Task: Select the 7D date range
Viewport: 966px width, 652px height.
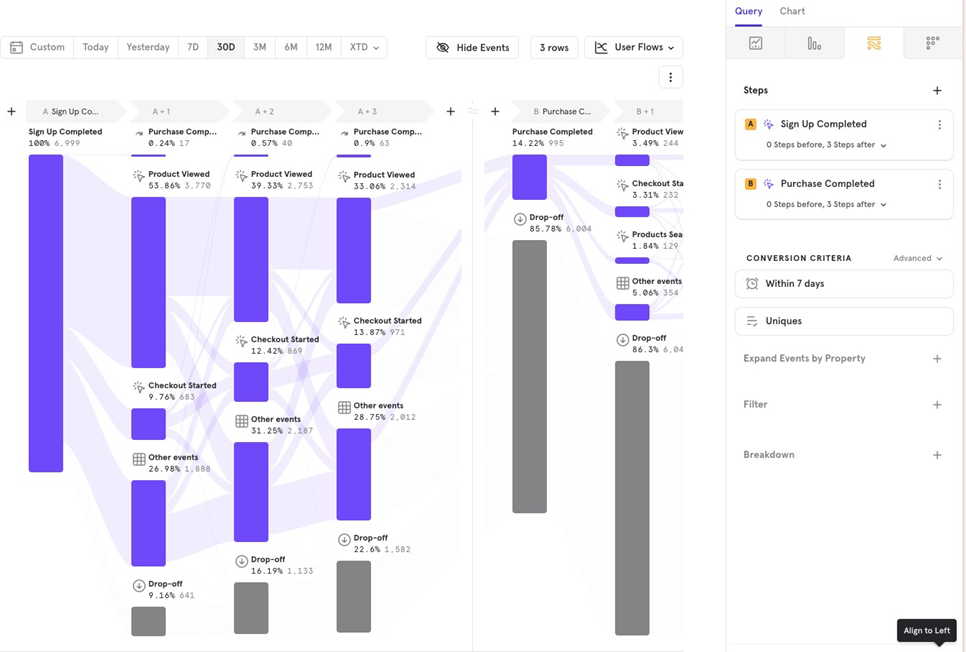Action: coord(193,47)
